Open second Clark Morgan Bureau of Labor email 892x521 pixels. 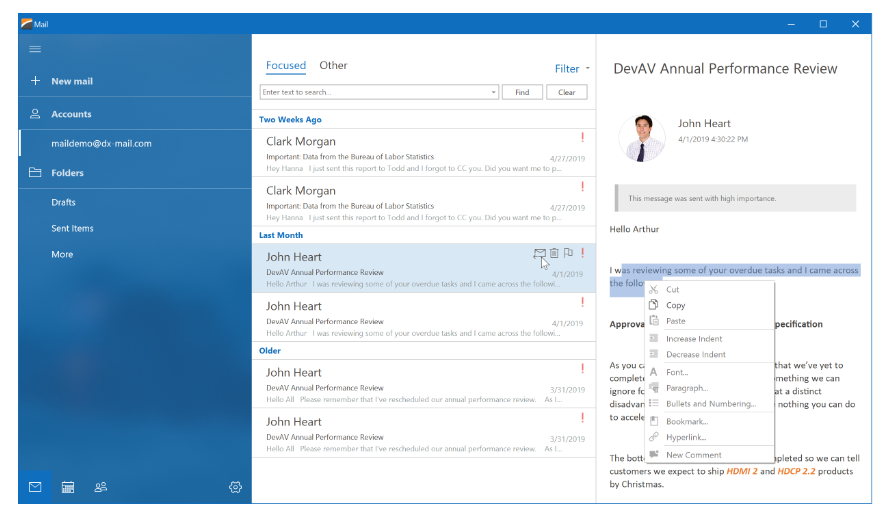point(424,201)
